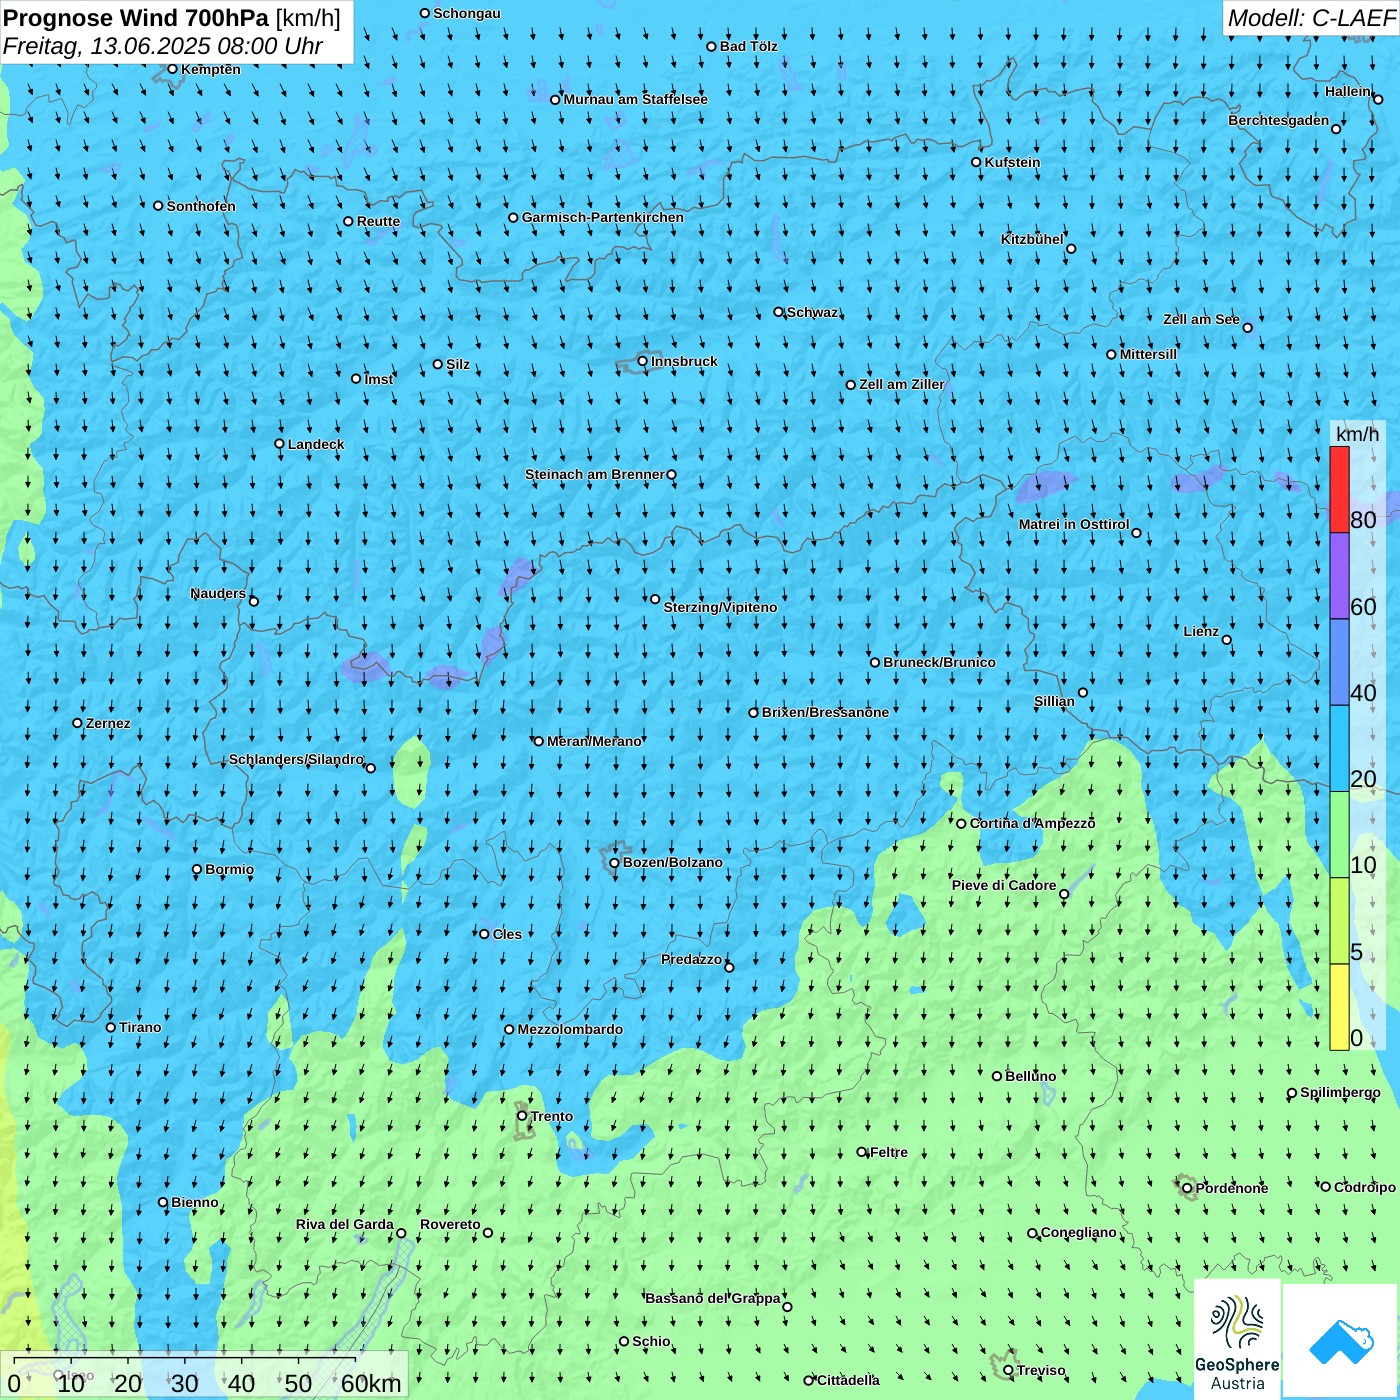Click the Cortina d'Ampezzo marker
Screen dimensions: 1400x1400
pyautogui.click(x=961, y=824)
